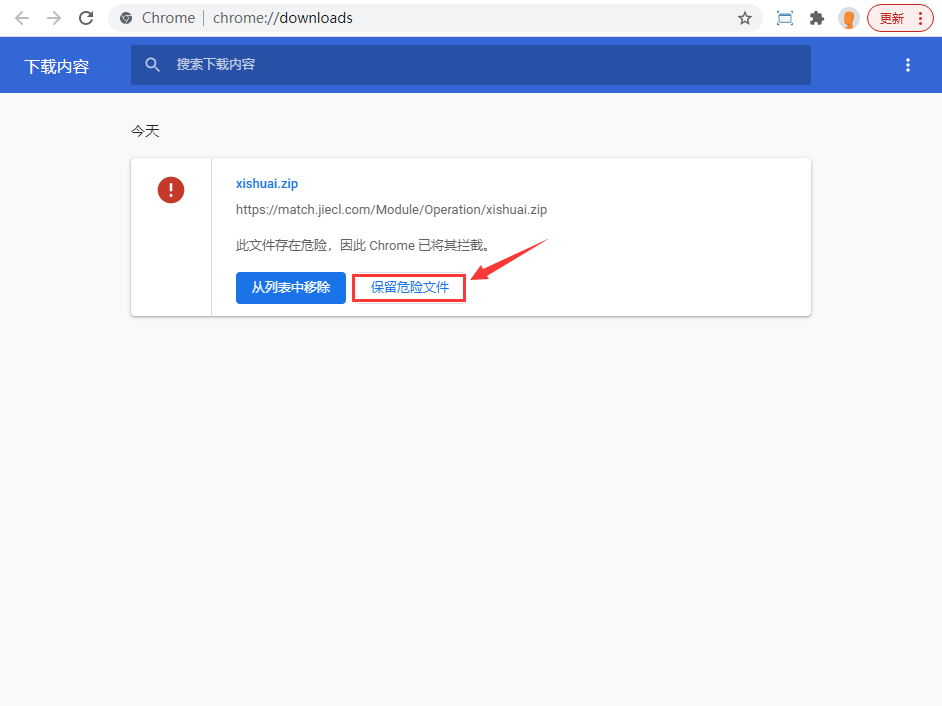Image resolution: width=942 pixels, height=706 pixels.
Task: Click the browser forward arrow
Action: tap(54, 18)
